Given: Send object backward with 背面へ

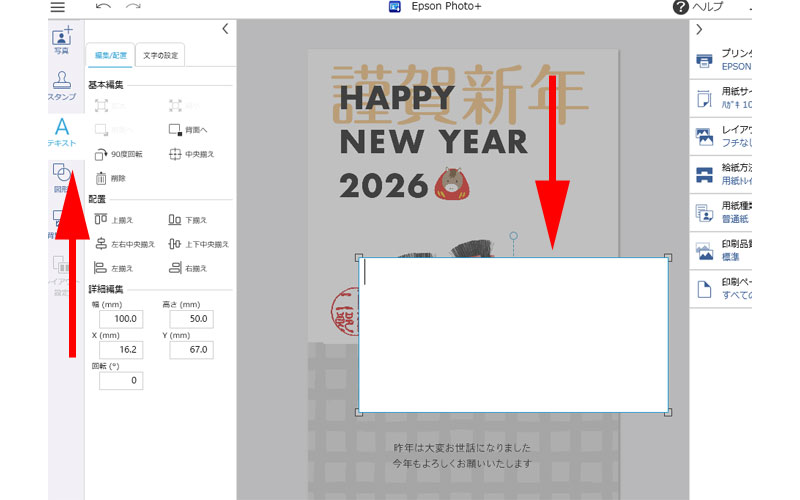Looking at the screenshot, I should pyautogui.click(x=188, y=130).
